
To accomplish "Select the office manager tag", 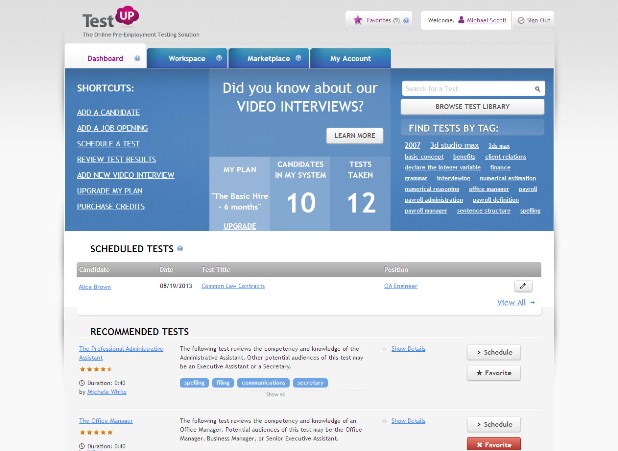I will [x=489, y=189].
